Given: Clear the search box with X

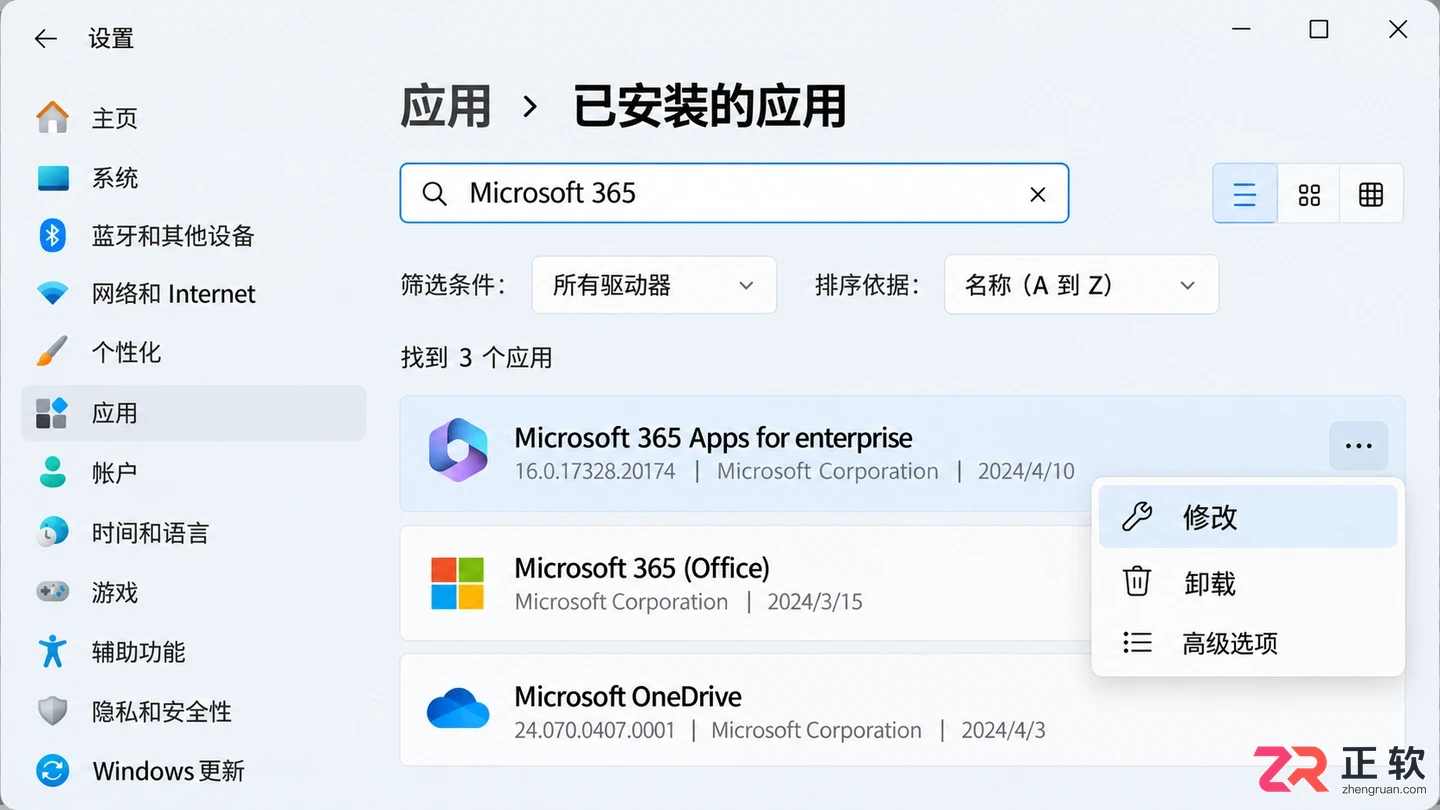Looking at the screenshot, I should click(x=1038, y=194).
